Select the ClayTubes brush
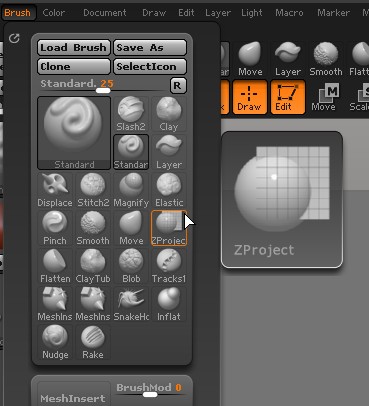This screenshot has height=406, width=369. click(93, 266)
